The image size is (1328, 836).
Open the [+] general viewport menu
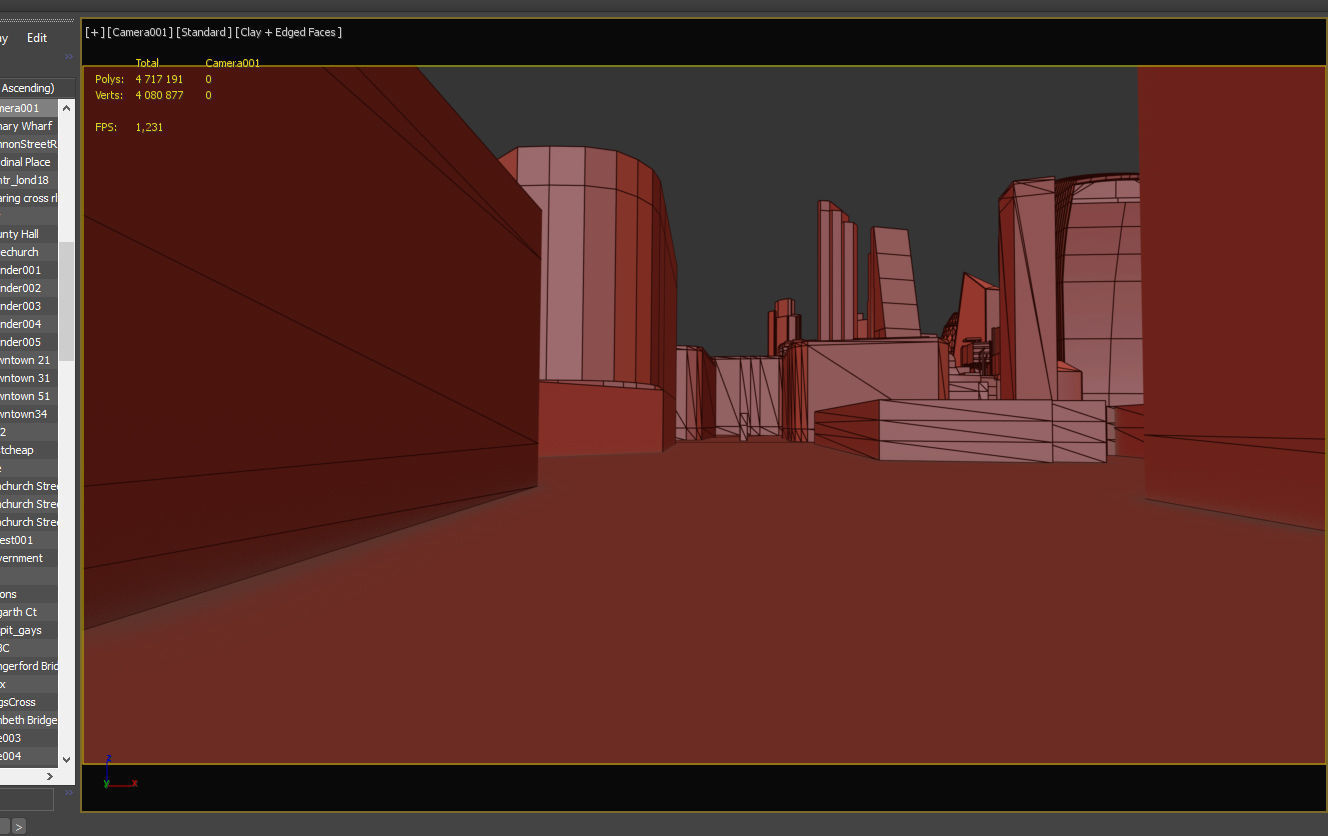[x=95, y=32]
